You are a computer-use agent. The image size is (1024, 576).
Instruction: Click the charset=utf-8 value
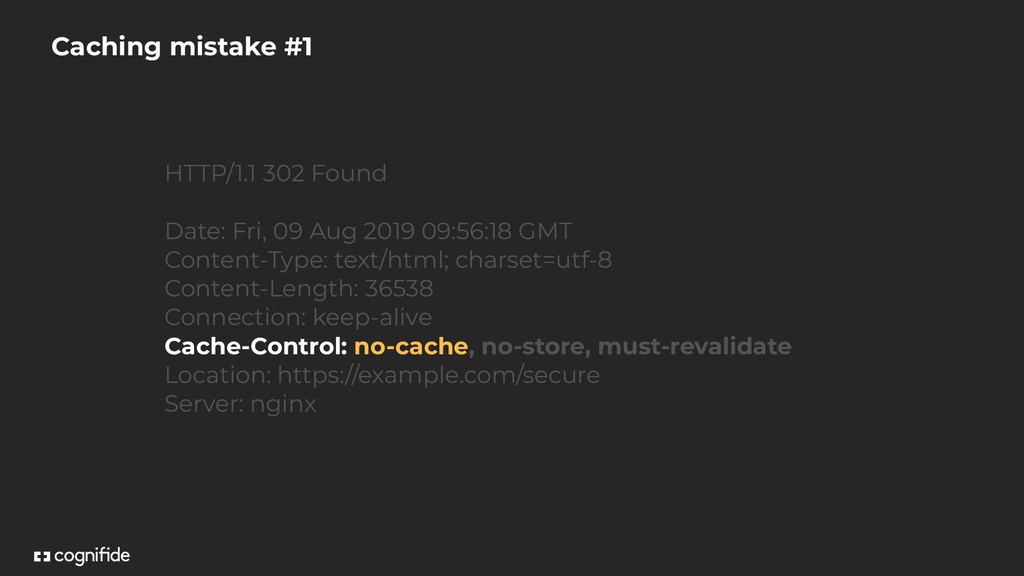(x=534, y=260)
